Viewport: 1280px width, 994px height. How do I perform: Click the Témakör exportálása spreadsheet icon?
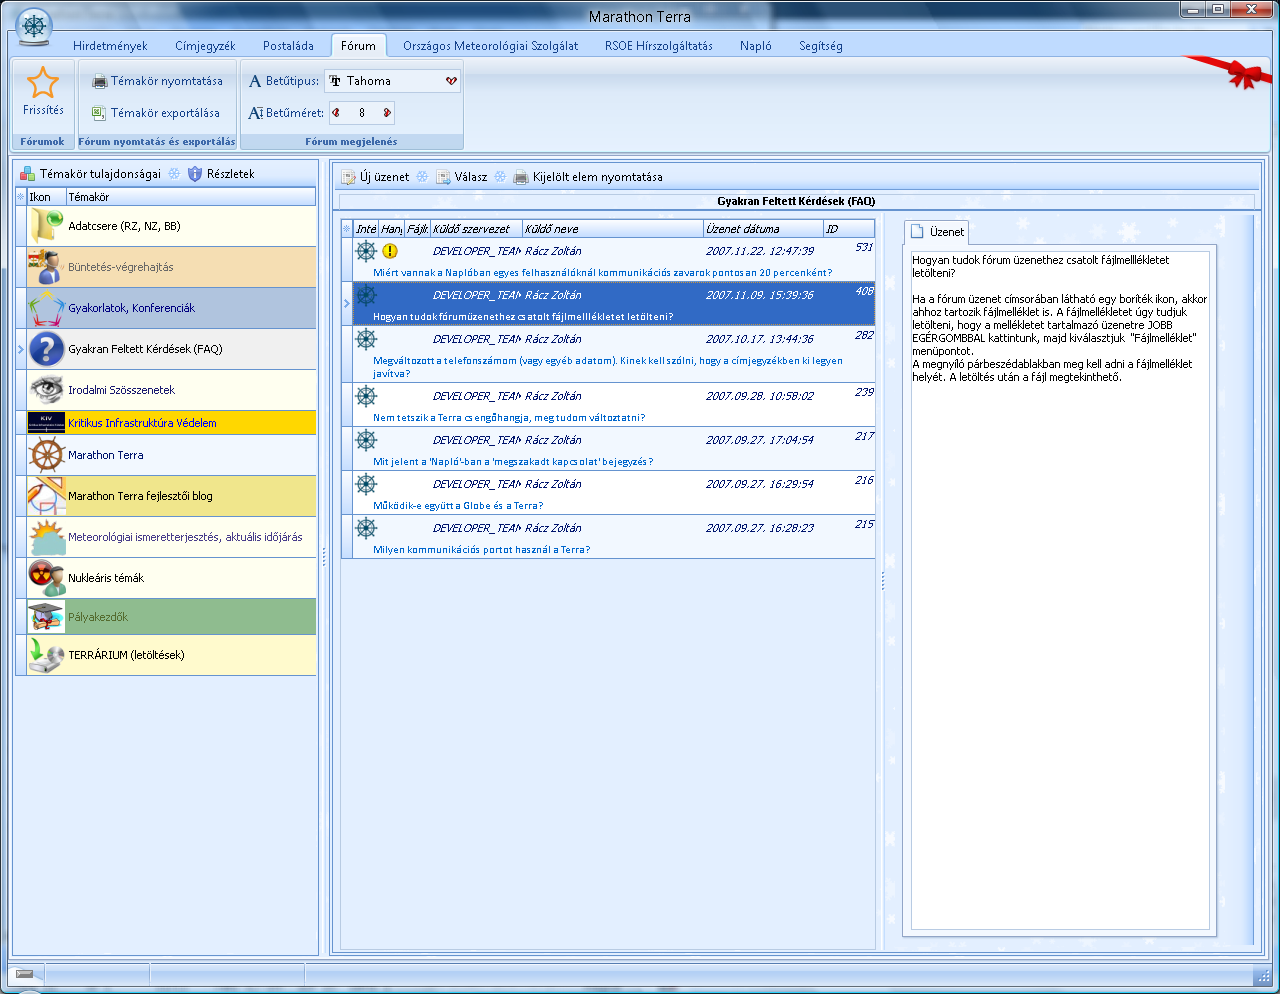[99, 113]
